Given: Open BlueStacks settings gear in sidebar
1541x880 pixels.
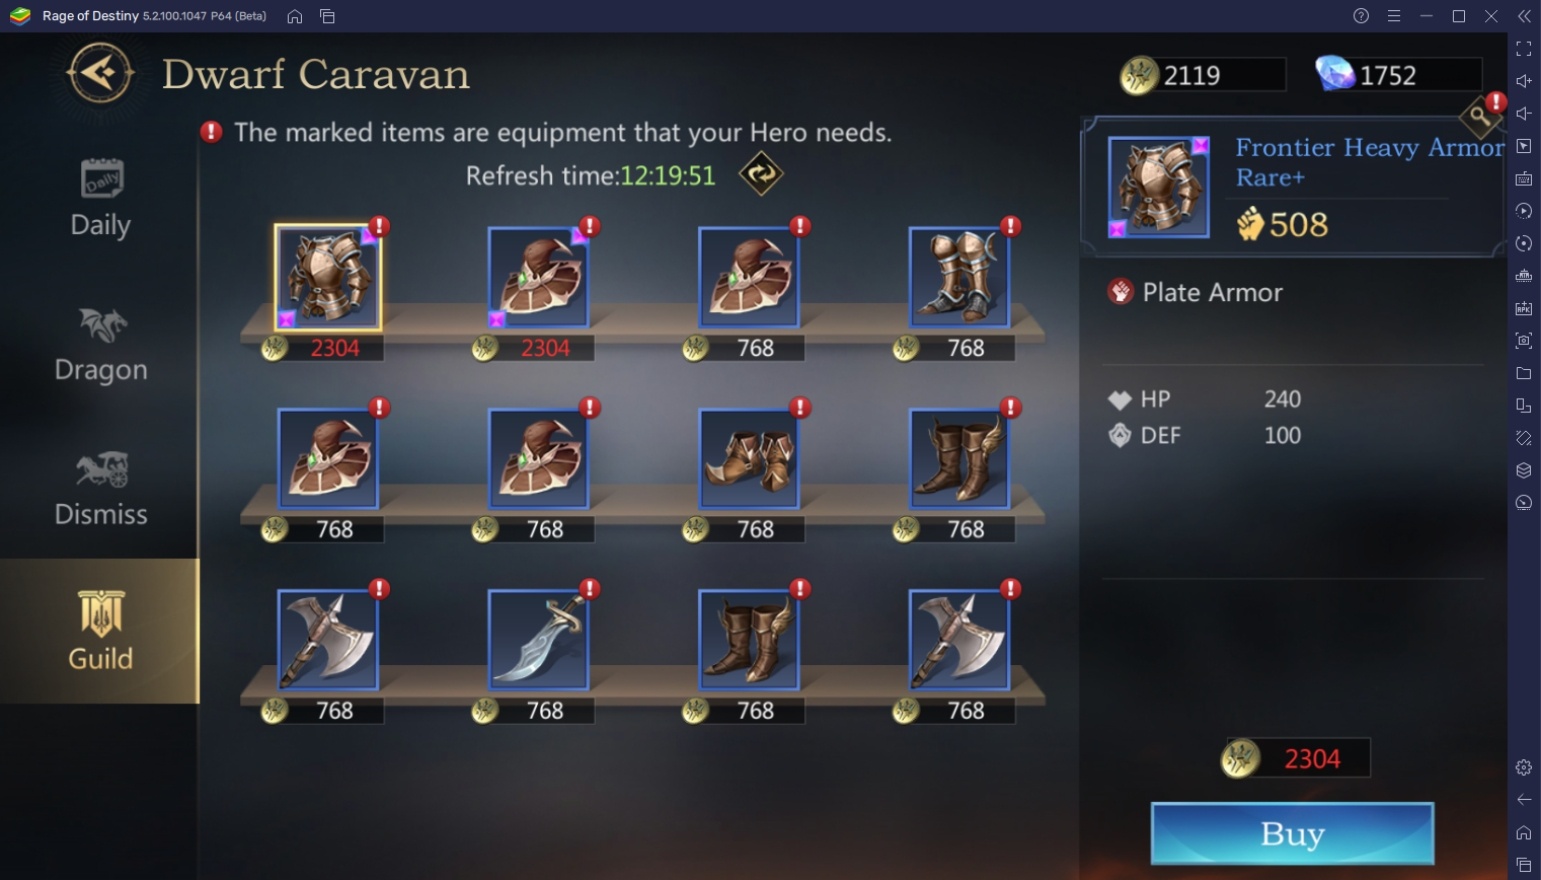Looking at the screenshot, I should click(x=1523, y=767).
